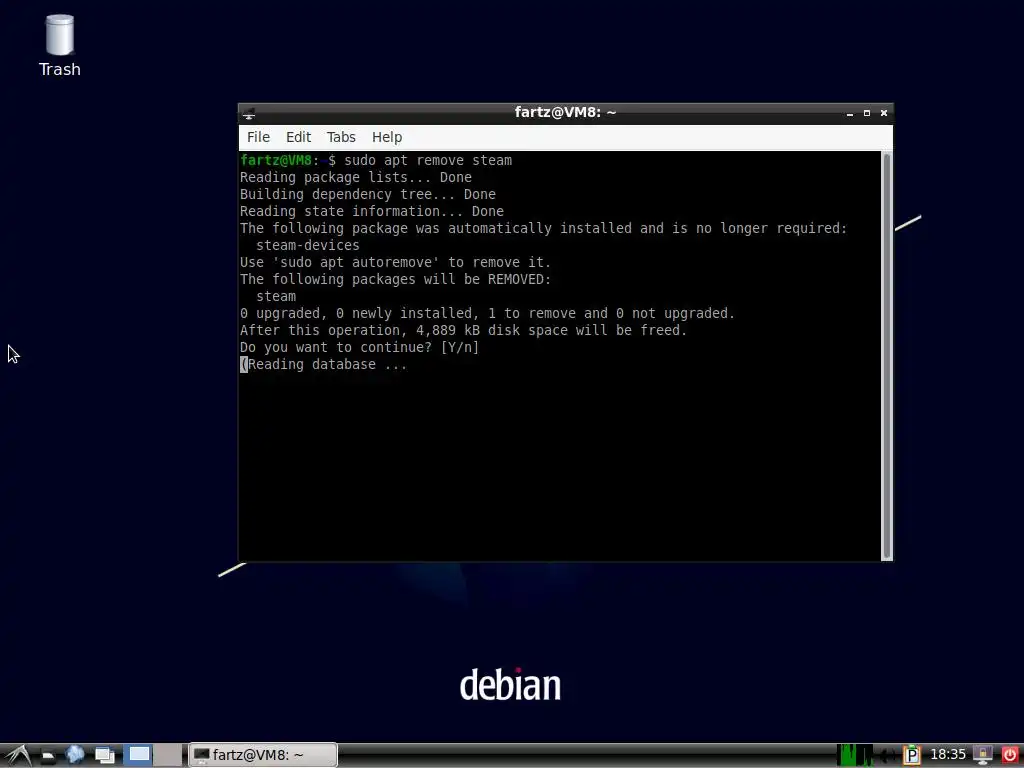
Task: Click the 'steam-devices' package line
Action: point(308,246)
